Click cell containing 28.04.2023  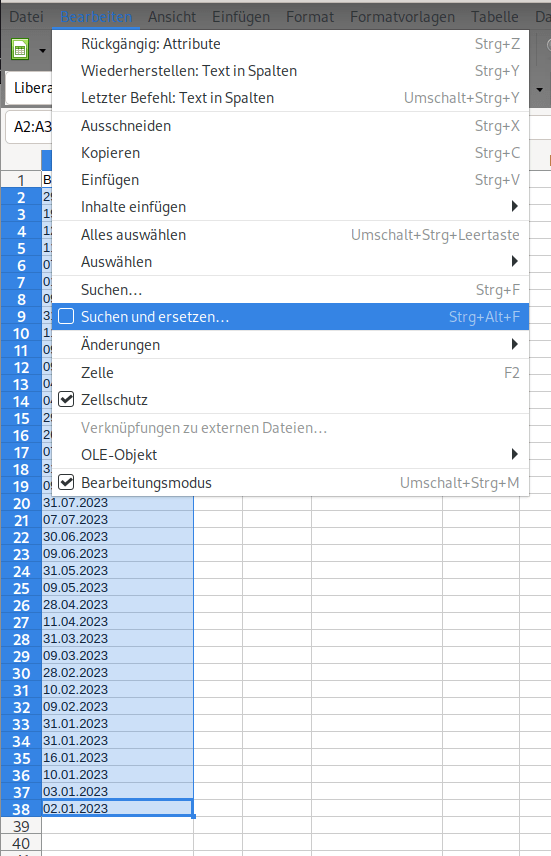pos(117,604)
